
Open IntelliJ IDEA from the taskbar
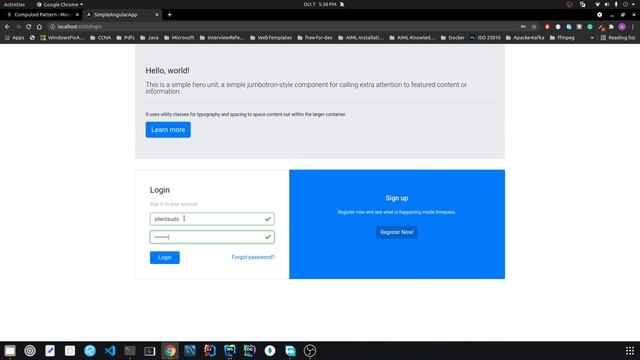[210, 351]
